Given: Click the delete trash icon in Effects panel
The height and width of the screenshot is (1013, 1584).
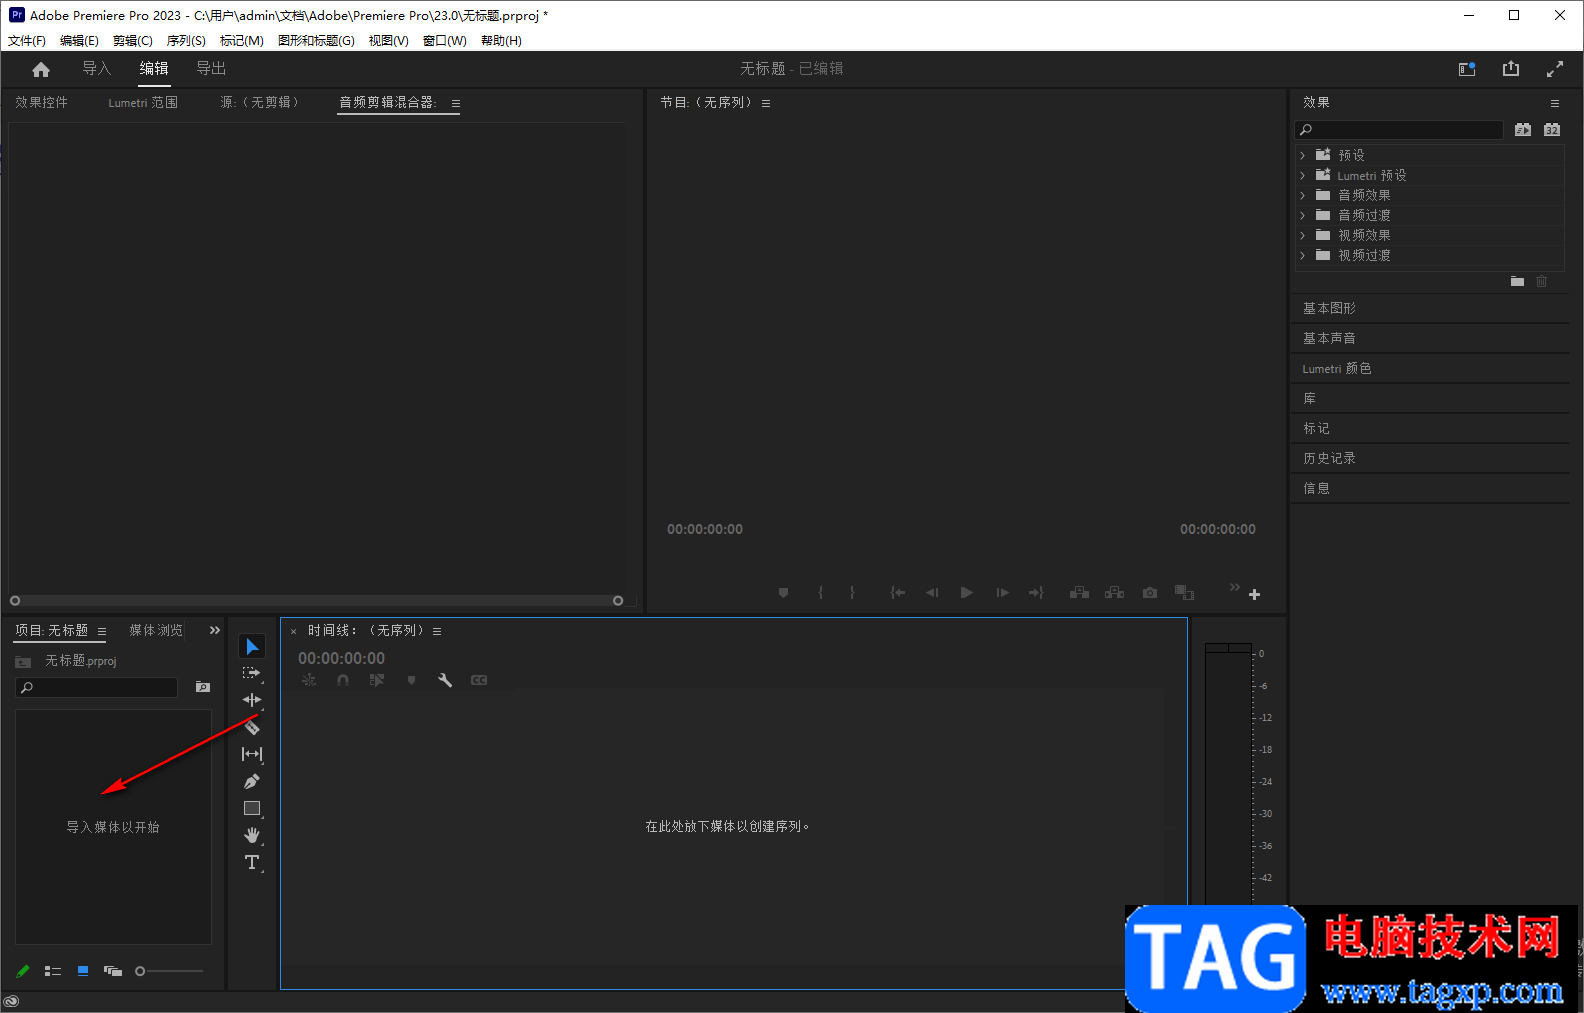Looking at the screenshot, I should pyautogui.click(x=1542, y=281).
